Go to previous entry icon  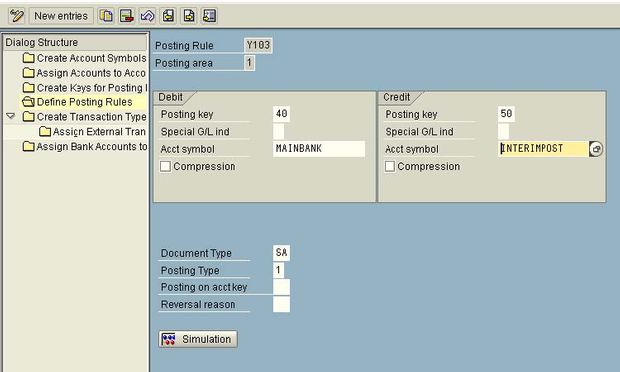pyautogui.click(x=168, y=16)
